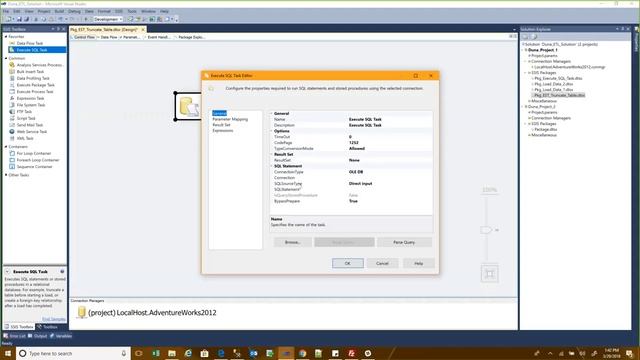
Task: Select Package.dtsx under Duna_Project_2
Action: tap(546, 129)
